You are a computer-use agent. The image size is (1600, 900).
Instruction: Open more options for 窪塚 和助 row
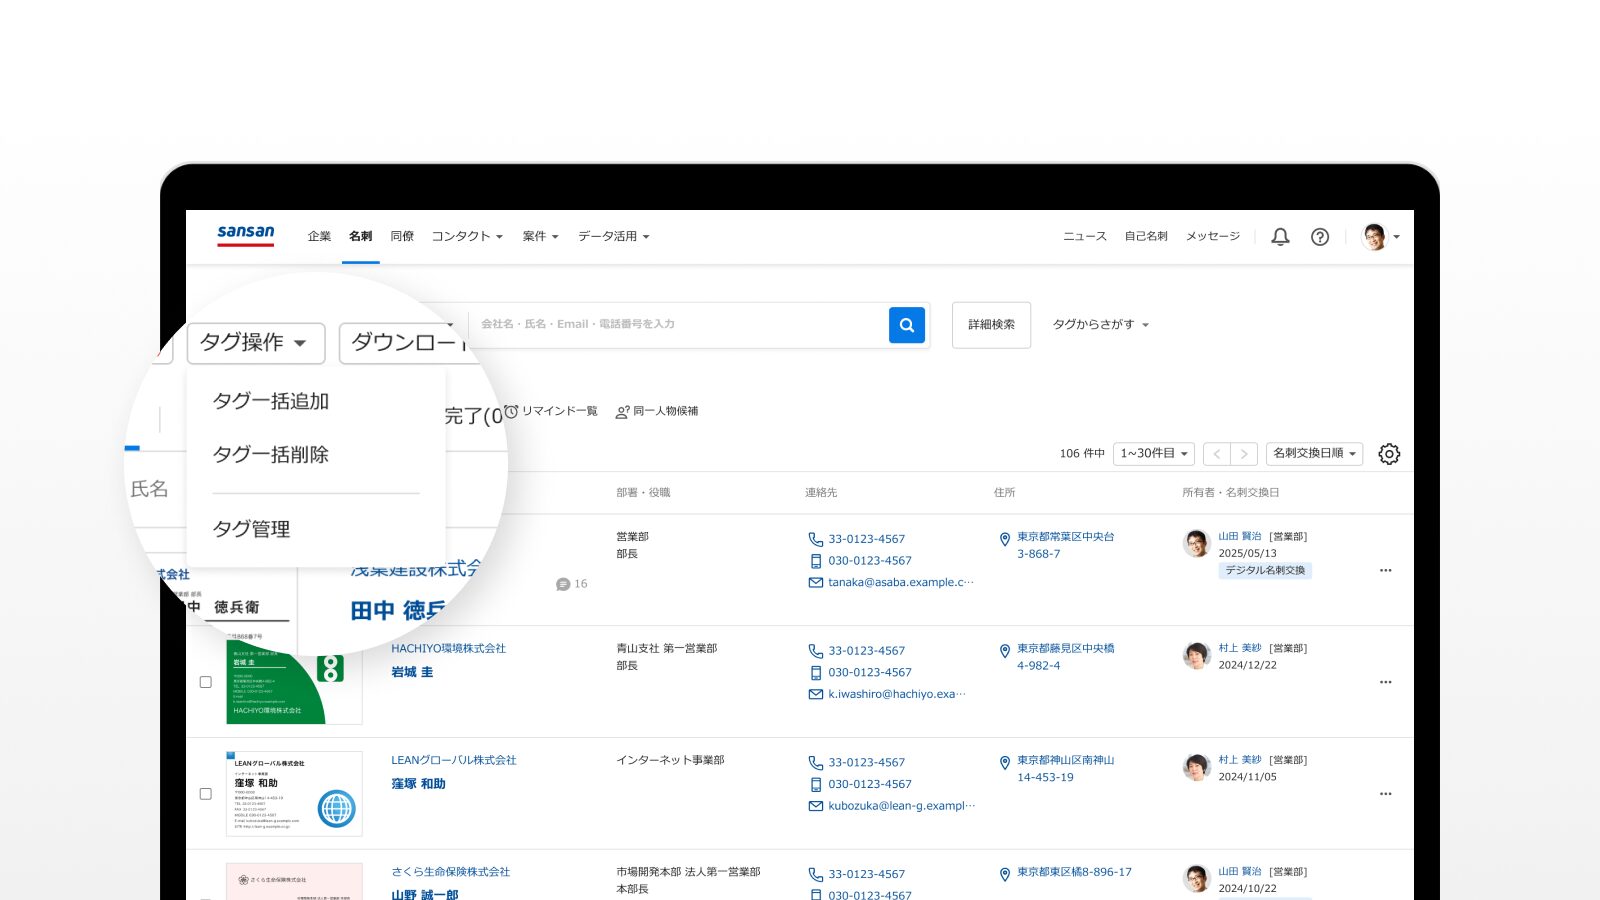click(x=1385, y=794)
